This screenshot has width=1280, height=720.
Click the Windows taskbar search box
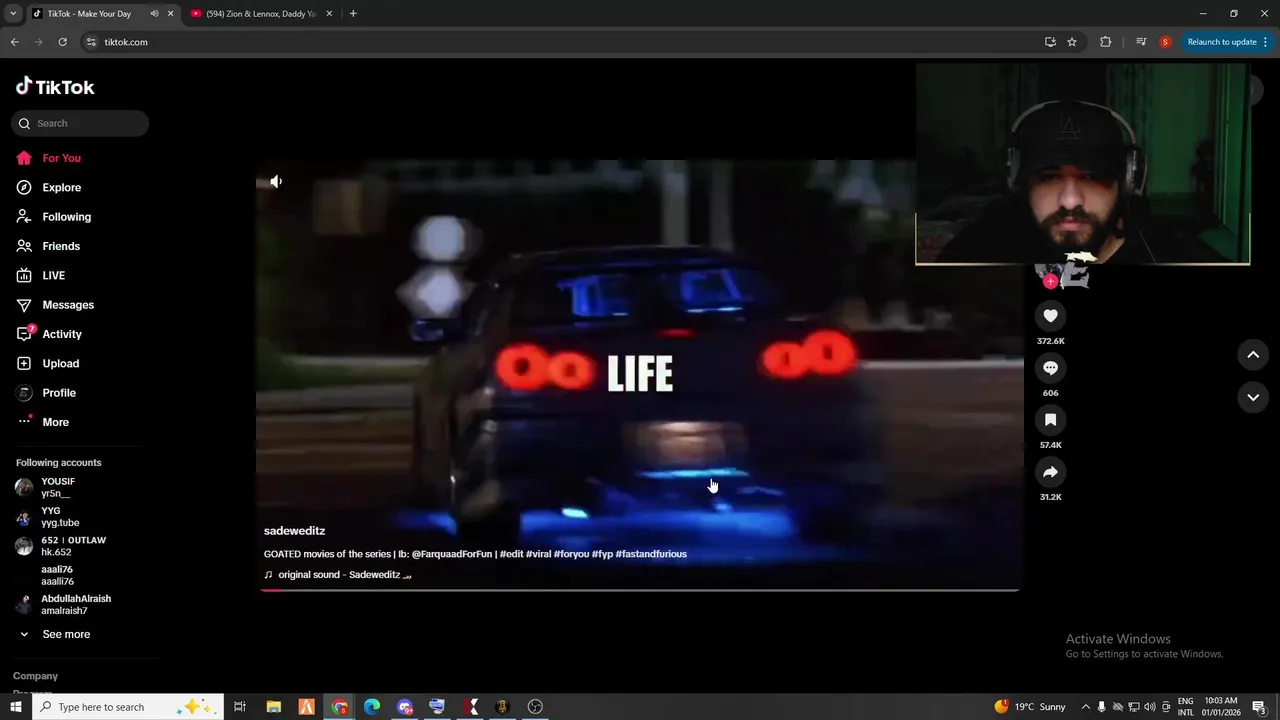(129, 707)
